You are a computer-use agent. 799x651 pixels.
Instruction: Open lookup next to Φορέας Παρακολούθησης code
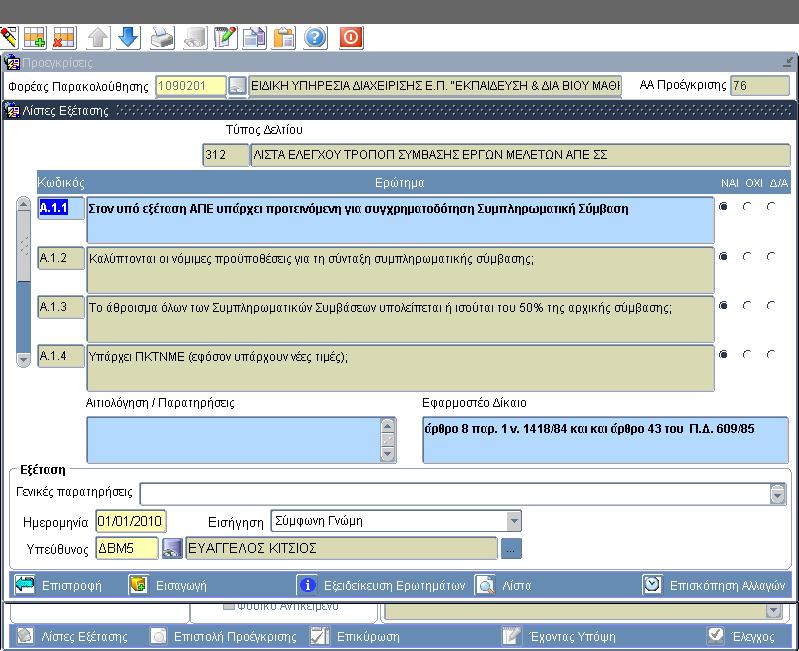[x=237, y=86]
